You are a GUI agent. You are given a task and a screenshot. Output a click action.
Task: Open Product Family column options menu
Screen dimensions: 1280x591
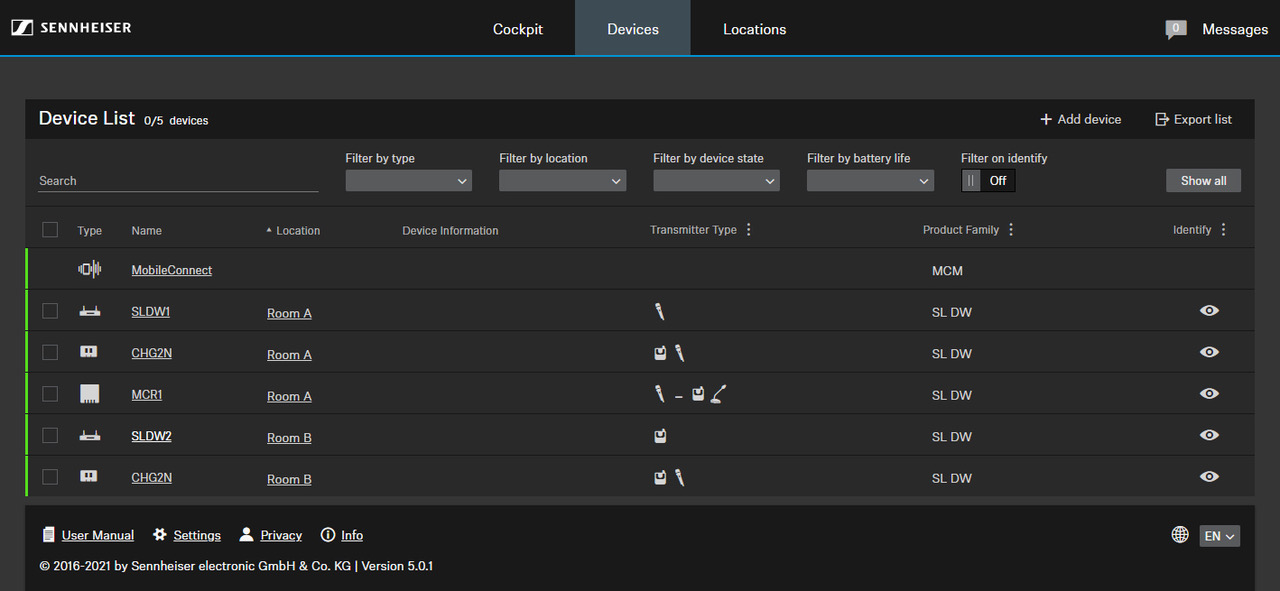point(1011,230)
